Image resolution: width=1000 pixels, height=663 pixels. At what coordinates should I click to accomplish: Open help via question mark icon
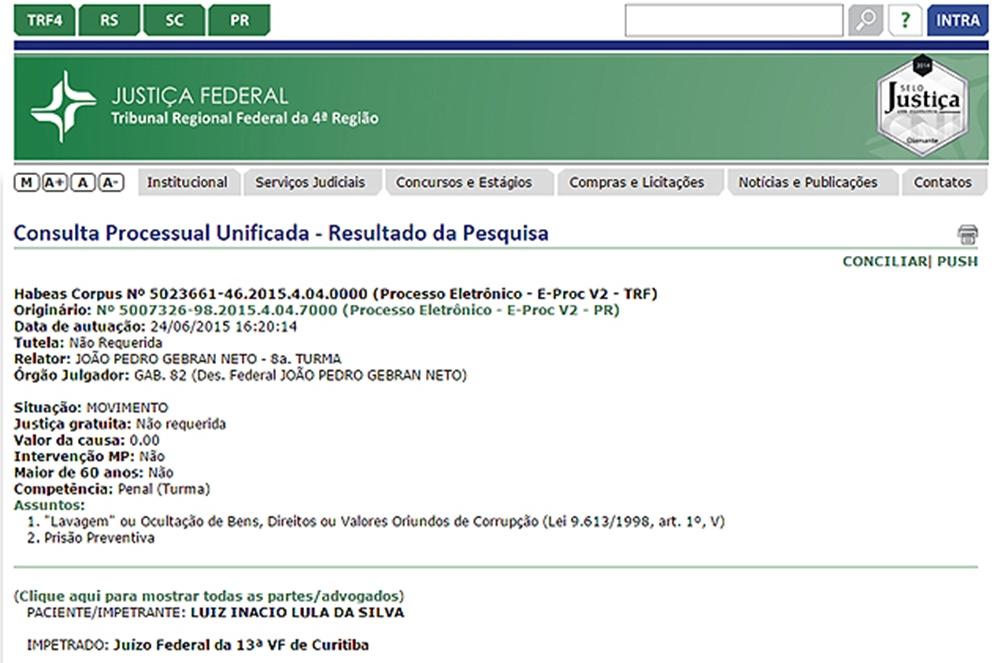tap(905, 20)
